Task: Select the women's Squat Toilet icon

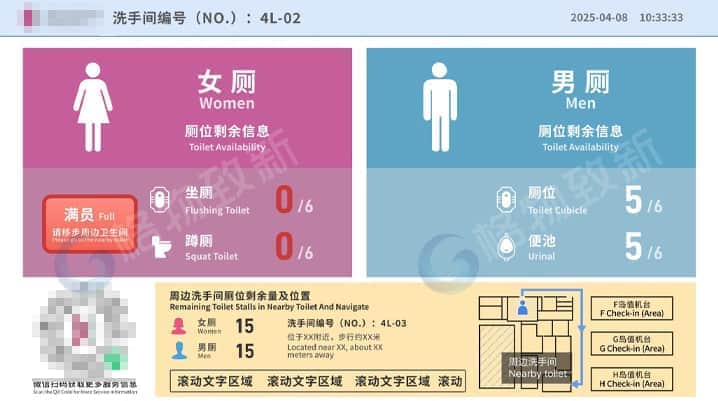Action: coord(160,245)
